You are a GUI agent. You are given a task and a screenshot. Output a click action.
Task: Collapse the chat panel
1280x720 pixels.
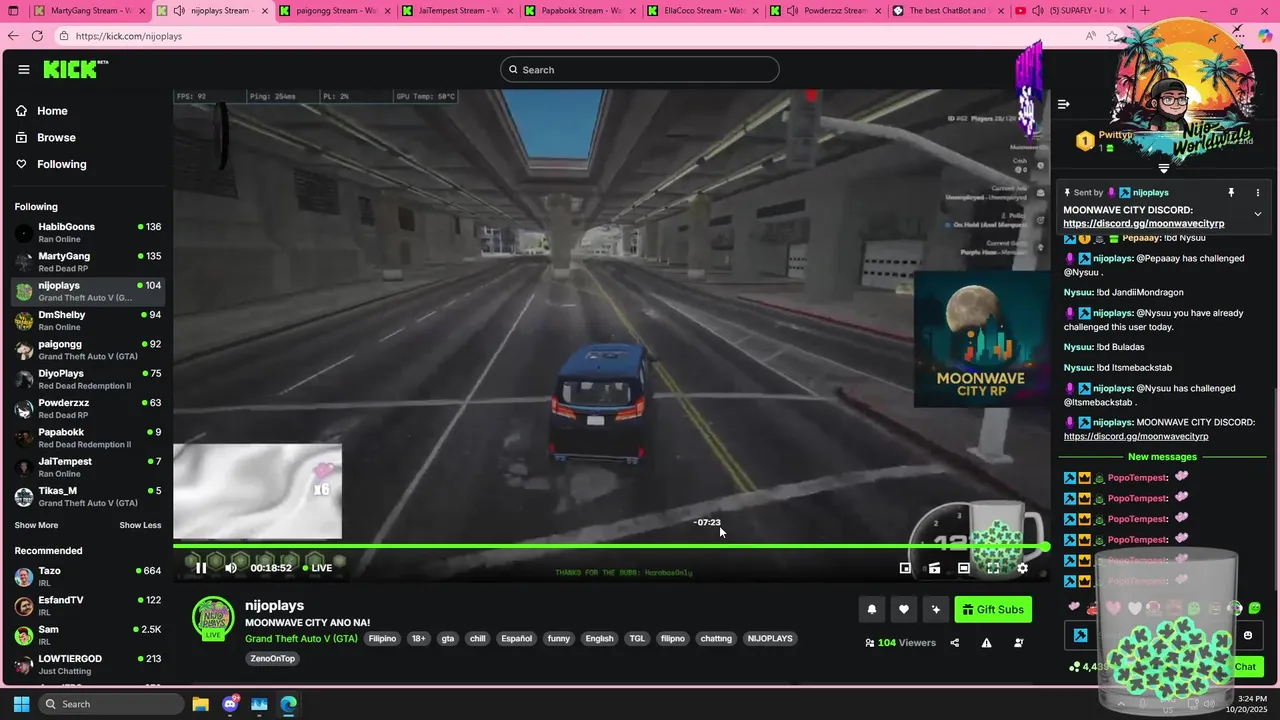coord(1064,104)
